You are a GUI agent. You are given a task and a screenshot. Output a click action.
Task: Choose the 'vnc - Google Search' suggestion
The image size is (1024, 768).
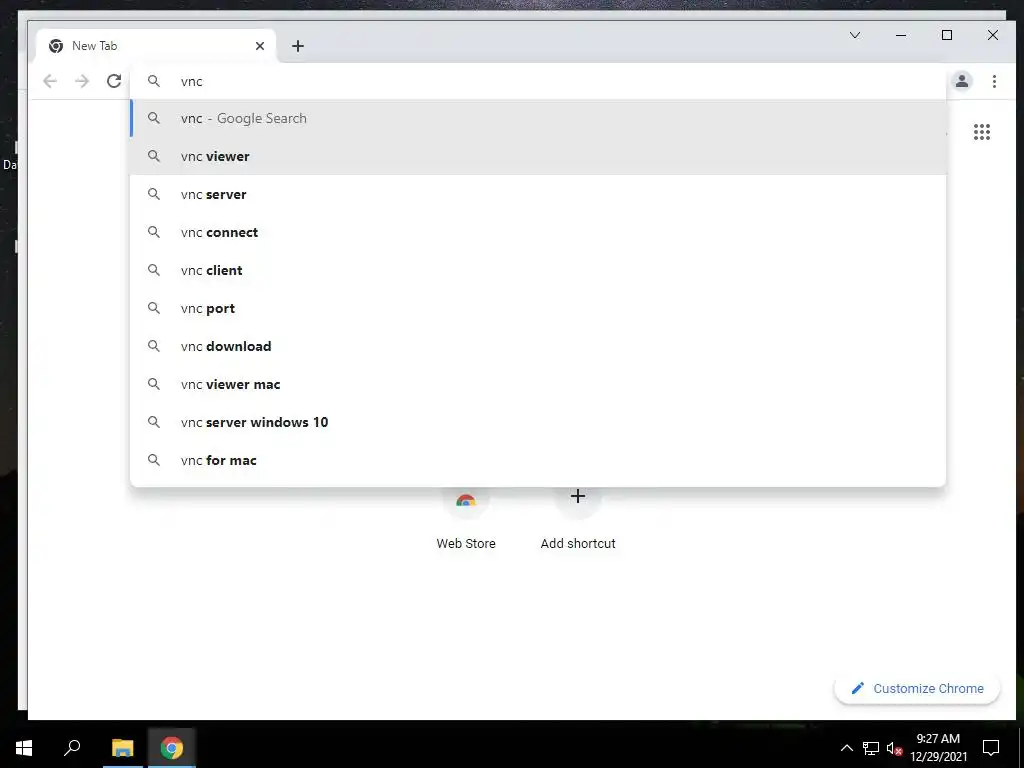pyautogui.click(x=538, y=118)
